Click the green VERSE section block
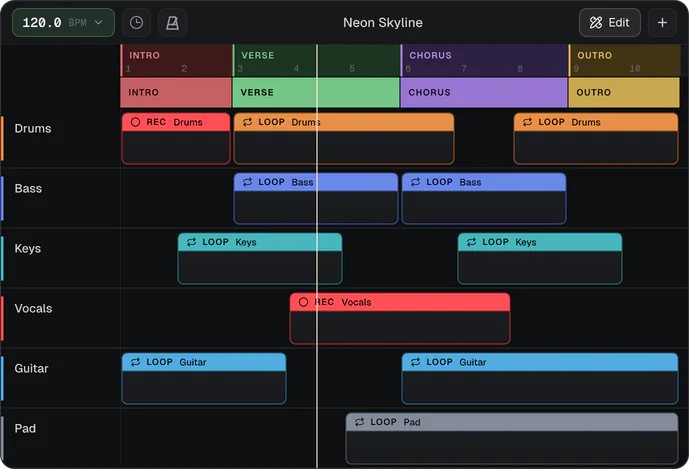The height and width of the screenshot is (469, 689). pyautogui.click(x=316, y=92)
